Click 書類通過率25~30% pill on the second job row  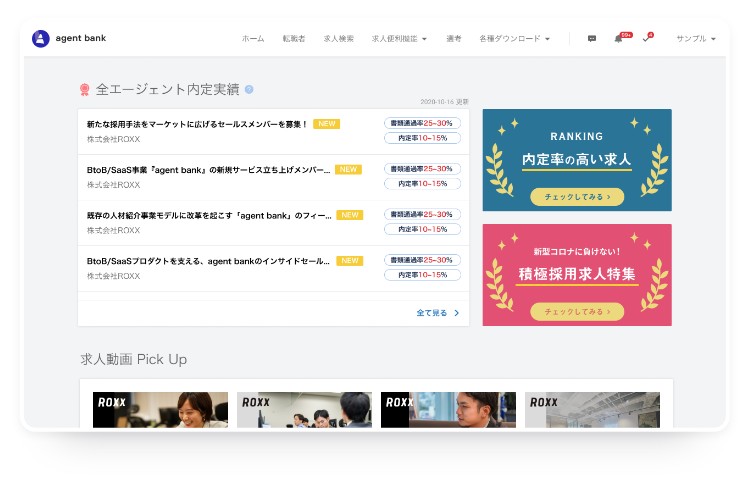[x=422, y=169]
